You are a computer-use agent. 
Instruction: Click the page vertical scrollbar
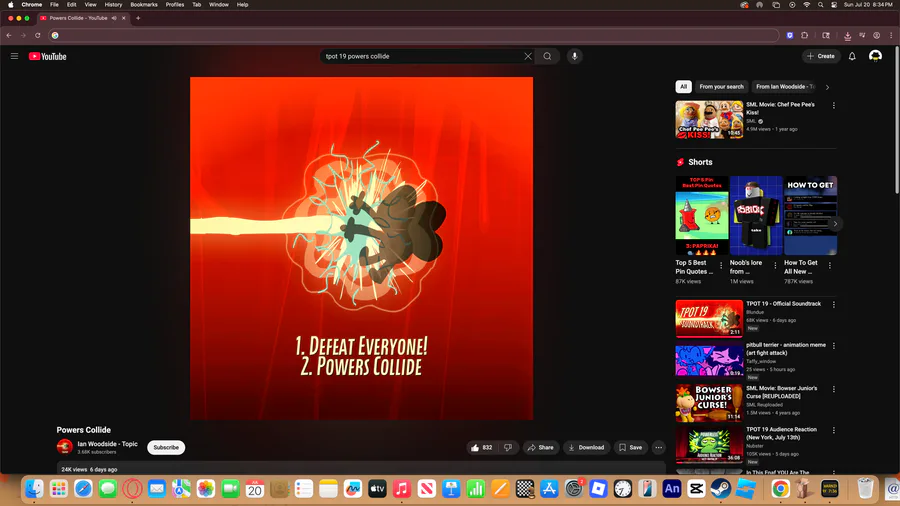point(897,120)
